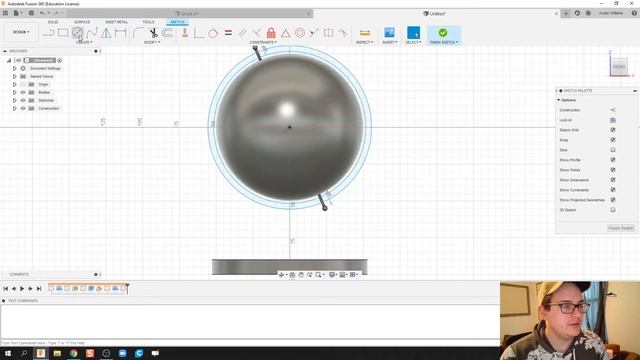The height and width of the screenshot is (360, 640).
Task: Select the Spline sketch tool
Action: click(x=92, y=33)
